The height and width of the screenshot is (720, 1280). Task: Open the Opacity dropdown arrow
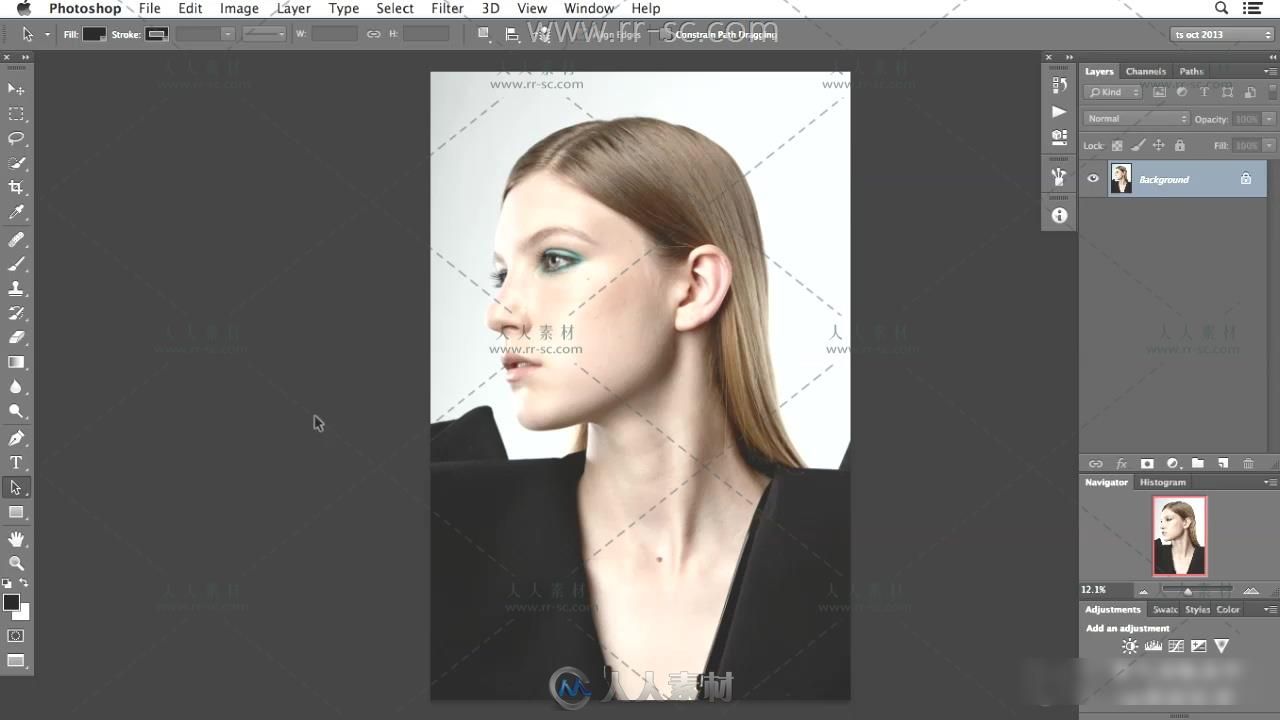click(1269, 119)
